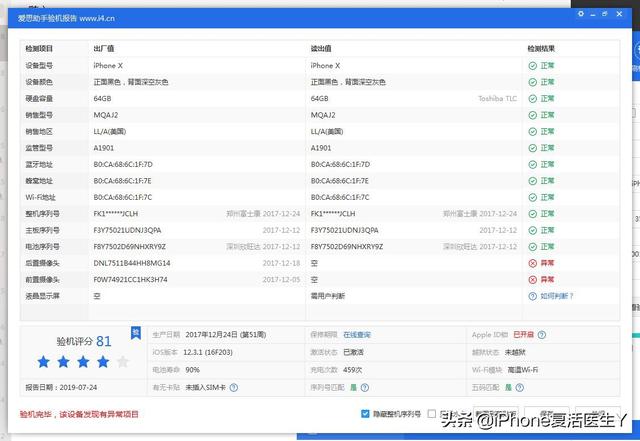Click factory value A1901 for 监管型号
This screenshot has width=640, height=441.
(104, 148)
